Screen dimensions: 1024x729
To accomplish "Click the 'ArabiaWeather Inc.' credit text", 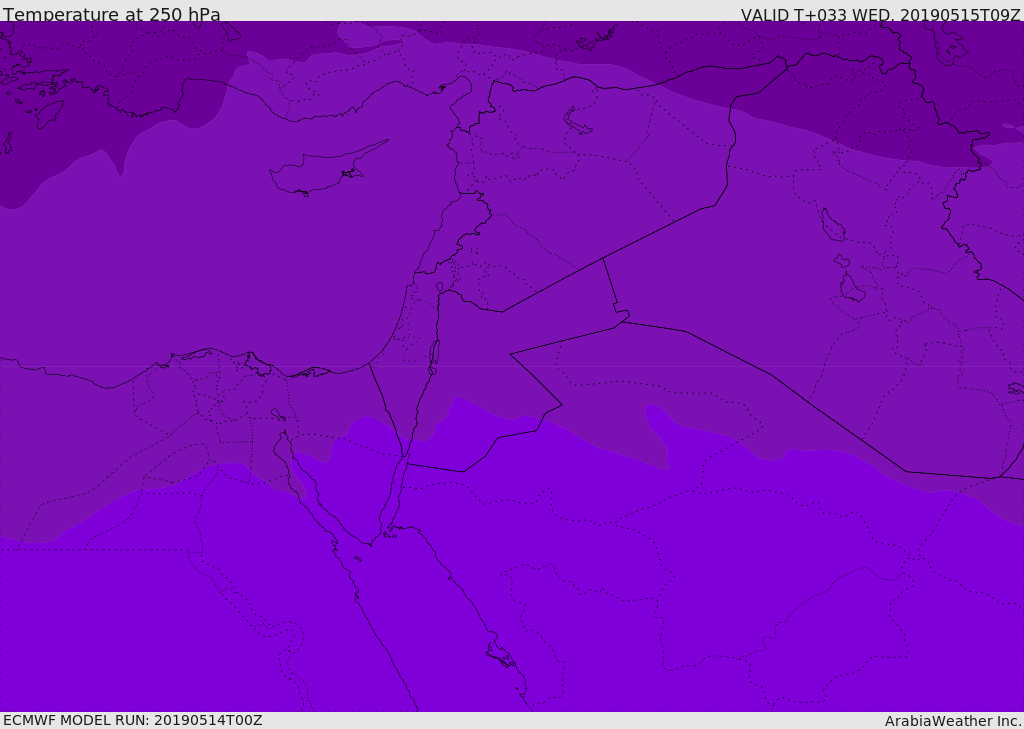I will click(x=954, y=721).
